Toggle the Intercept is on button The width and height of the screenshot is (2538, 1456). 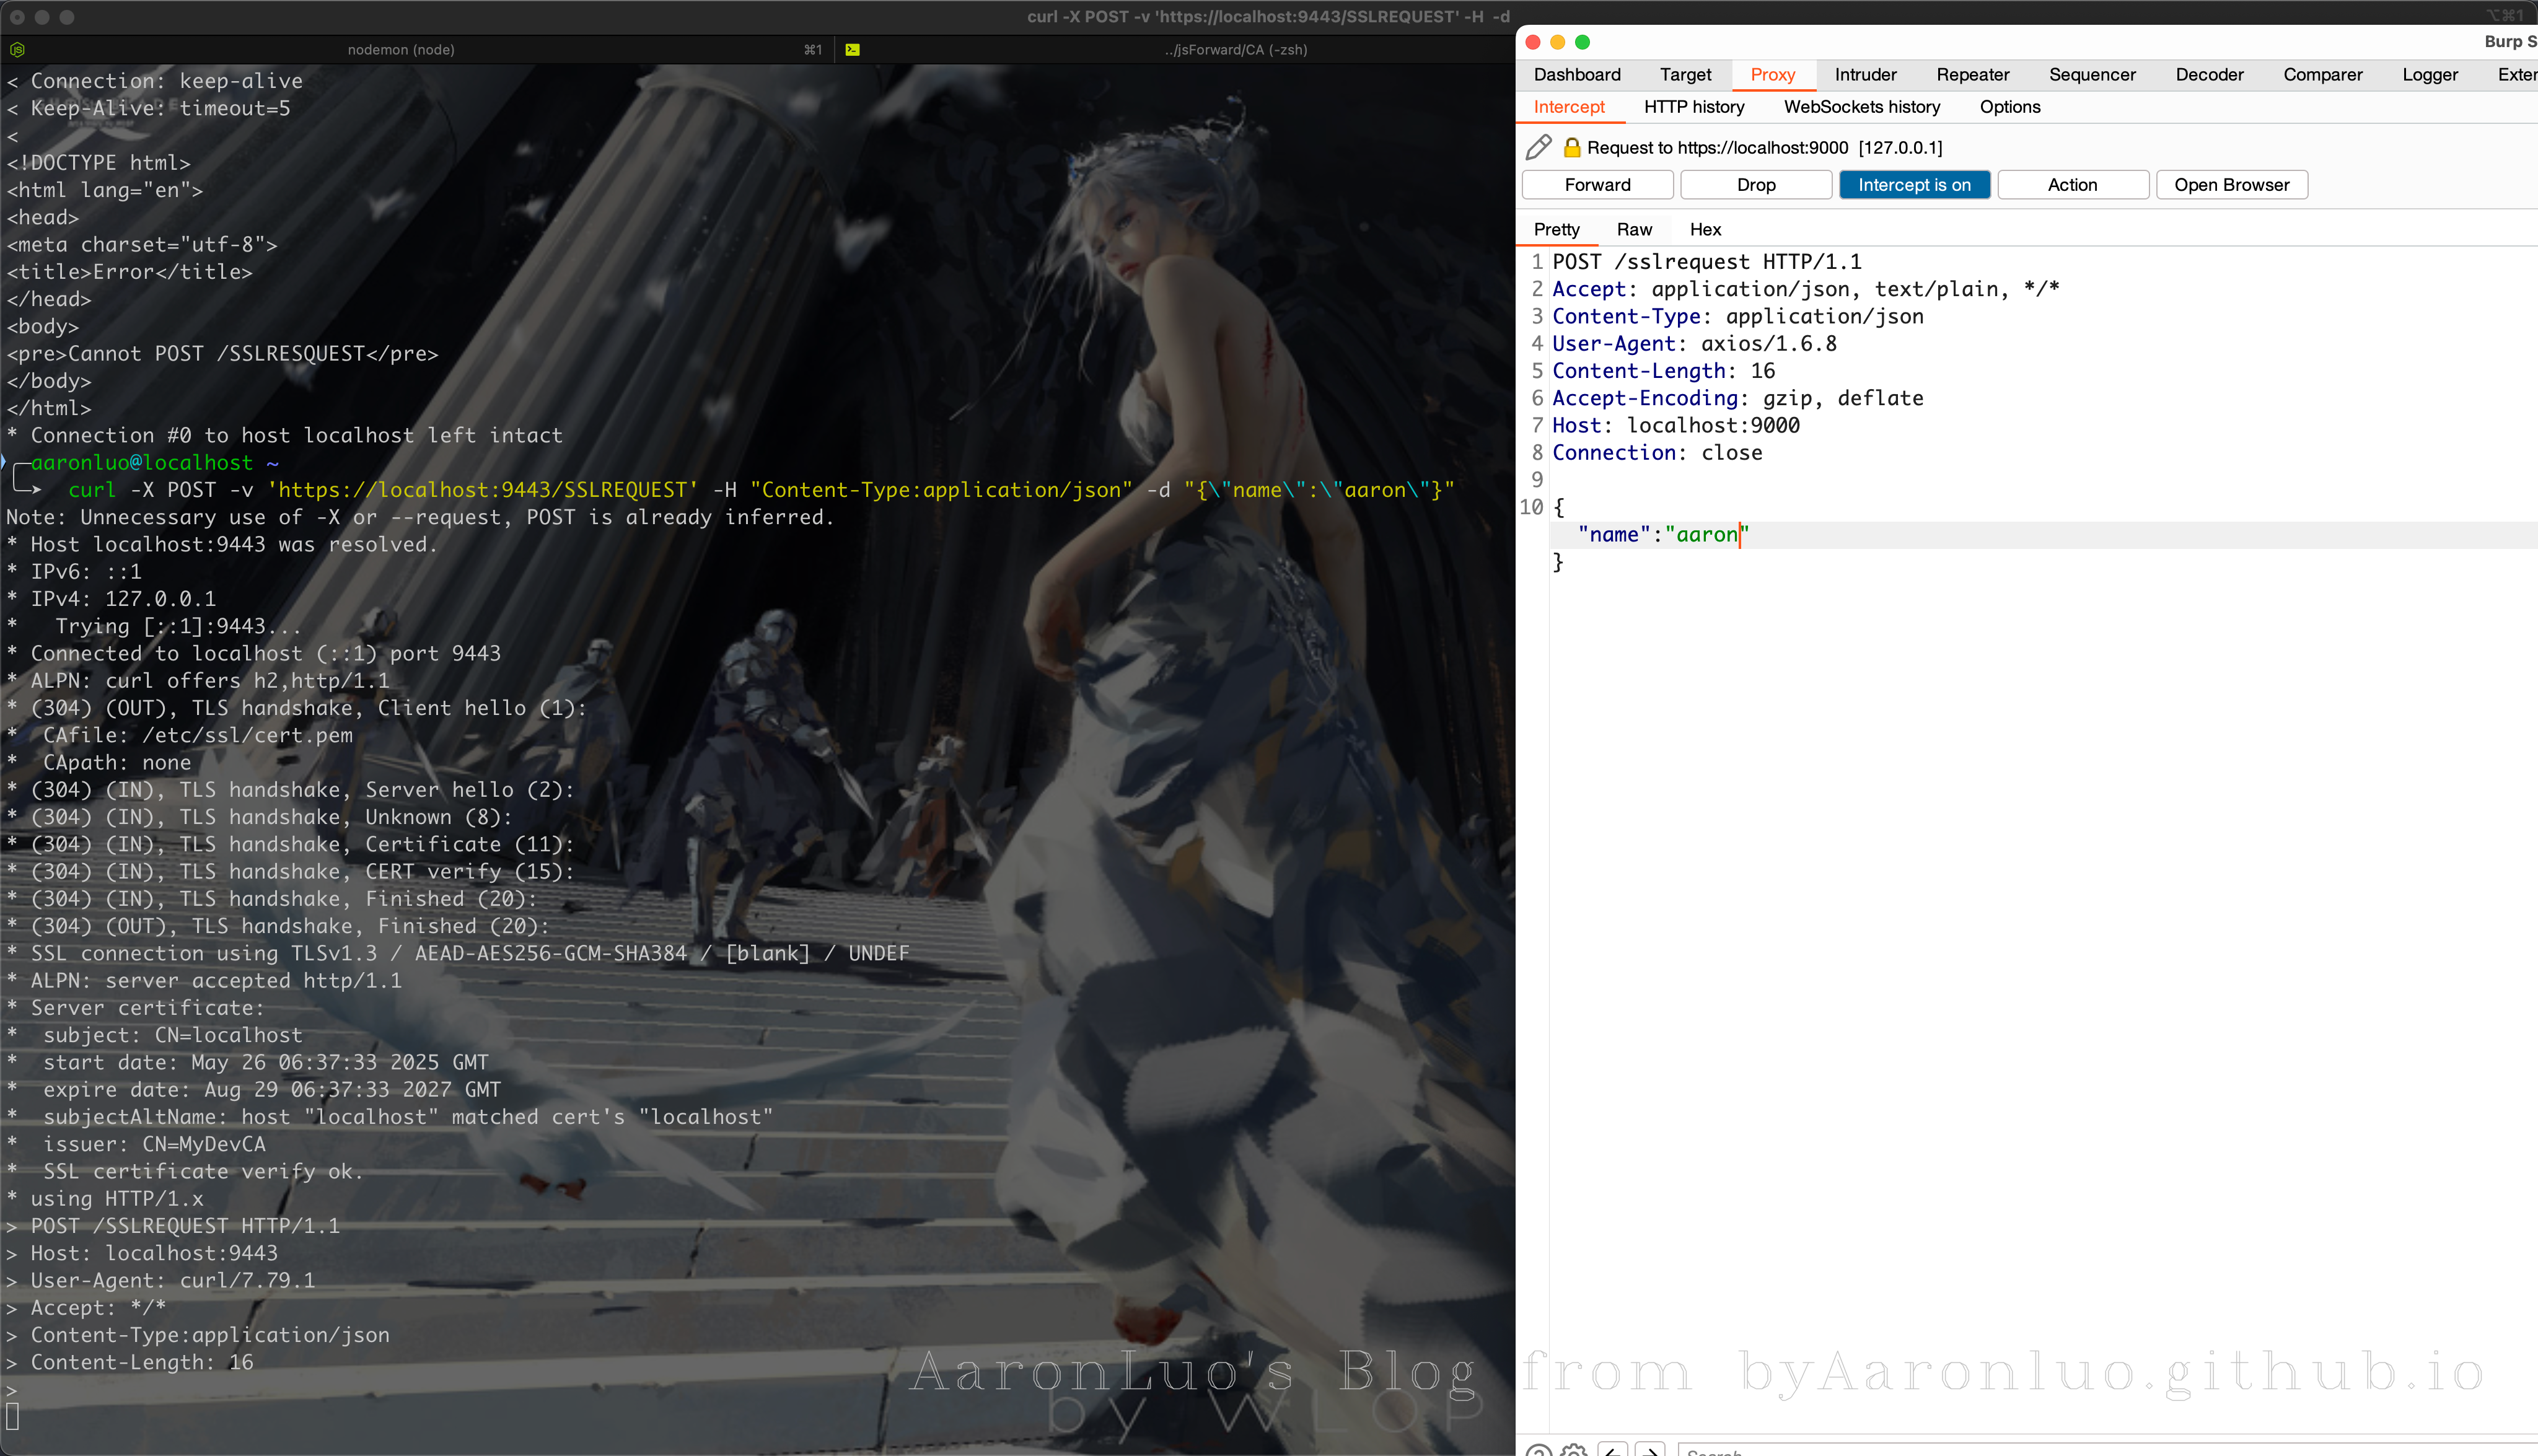pyautogui.click(x=1914, y=185)
